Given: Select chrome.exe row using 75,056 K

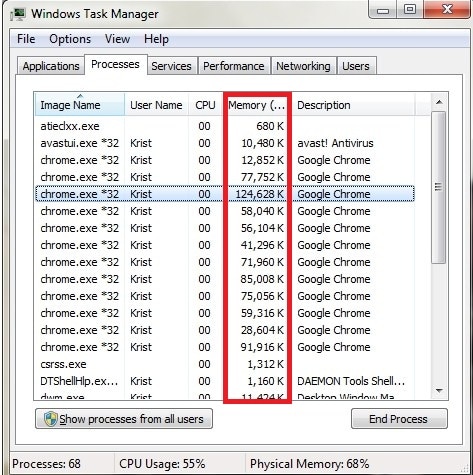Looking at the screenshot, I should [x=224, y=296].
